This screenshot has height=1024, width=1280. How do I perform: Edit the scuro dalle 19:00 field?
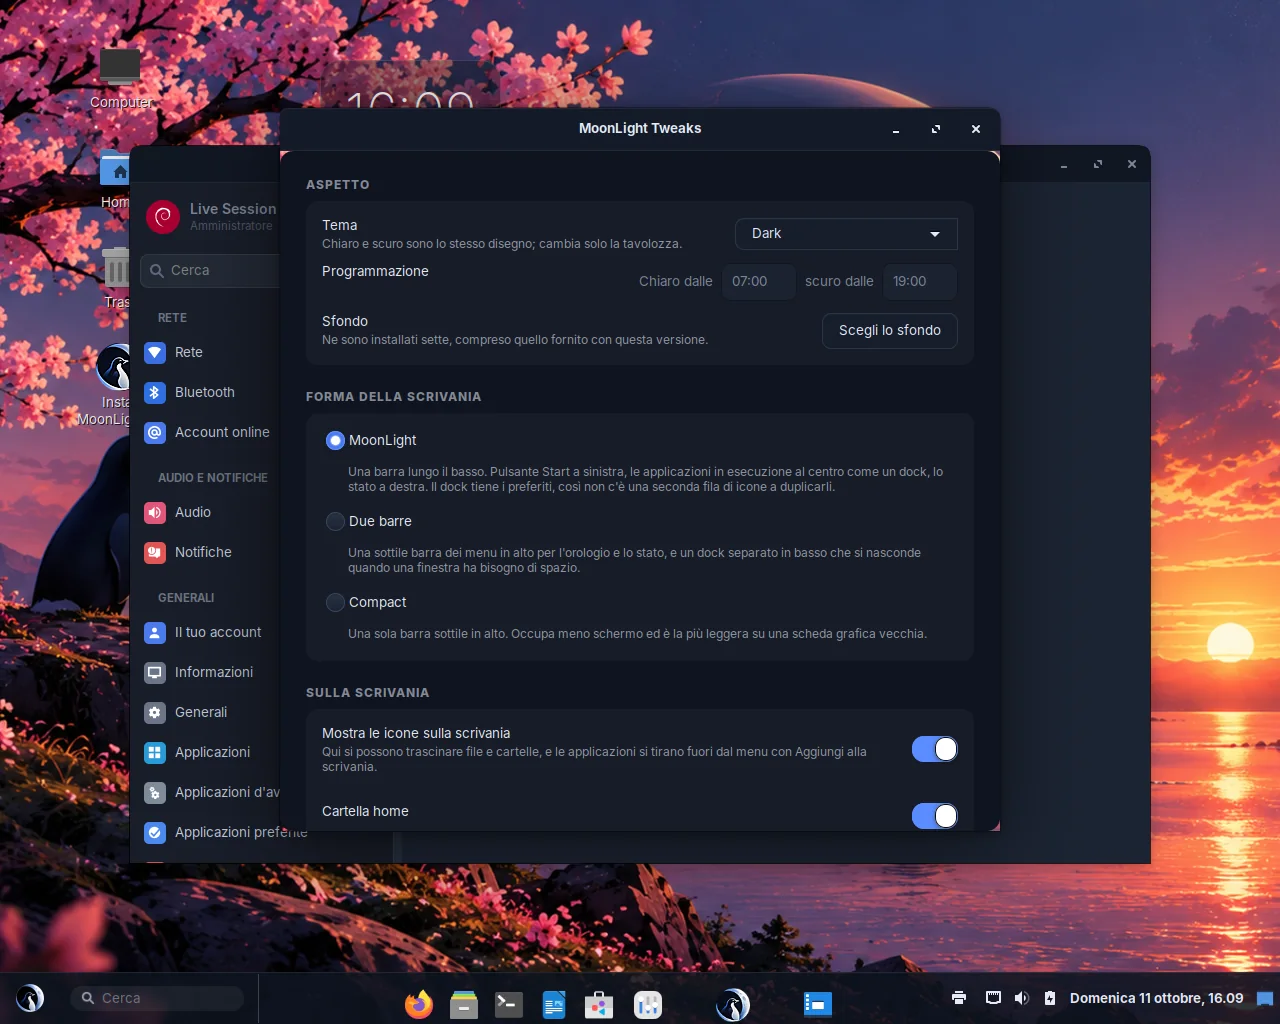pyautogui.click(x=920, y=282)
